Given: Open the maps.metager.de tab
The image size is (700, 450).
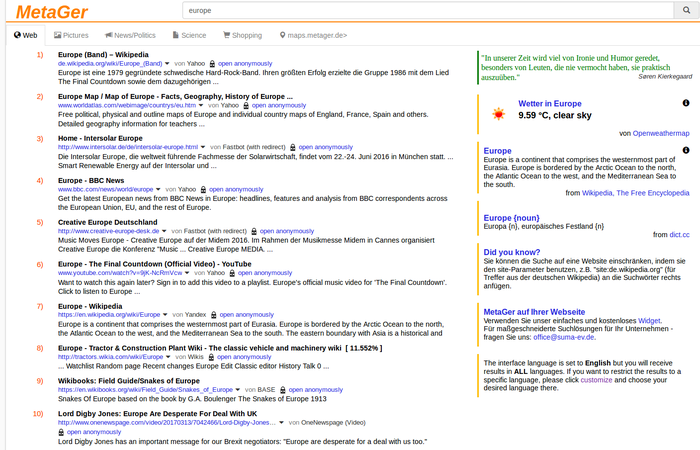Looking at the screenshot, I should tap(313, 35).
